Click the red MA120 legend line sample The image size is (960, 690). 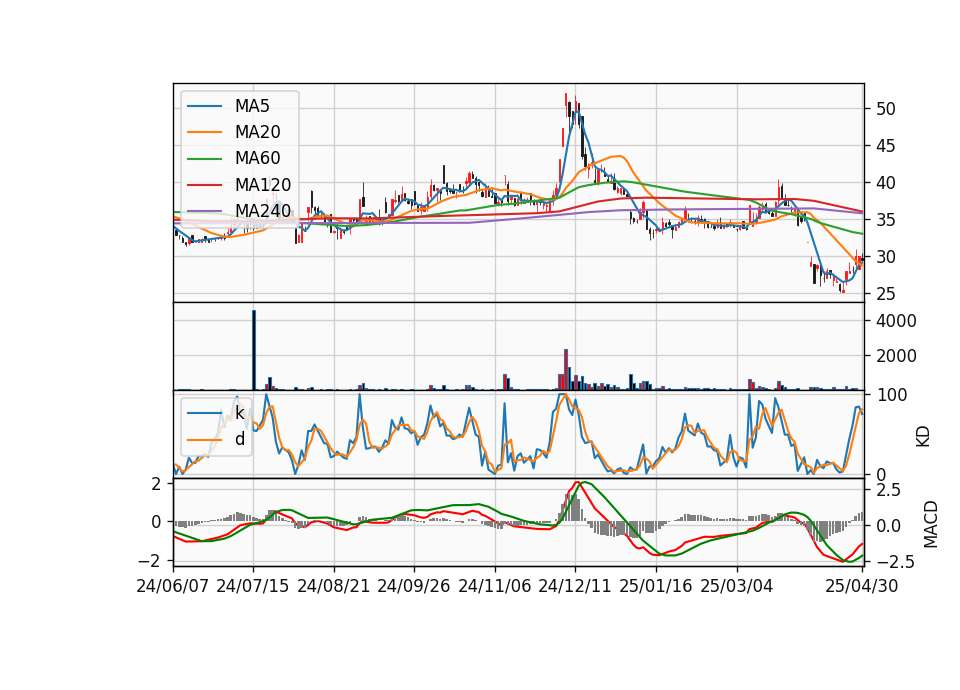tap(204, 185)
